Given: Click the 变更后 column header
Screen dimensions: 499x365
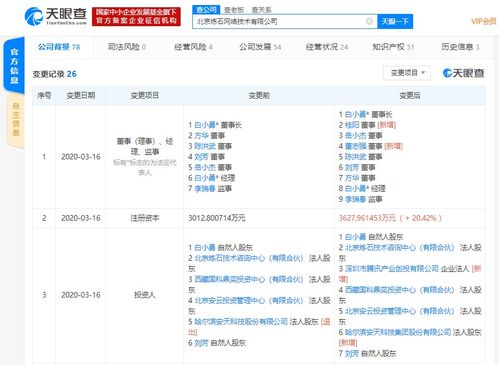Looking at the screenshot, I should pyautogui.click(x=410, y=96).
